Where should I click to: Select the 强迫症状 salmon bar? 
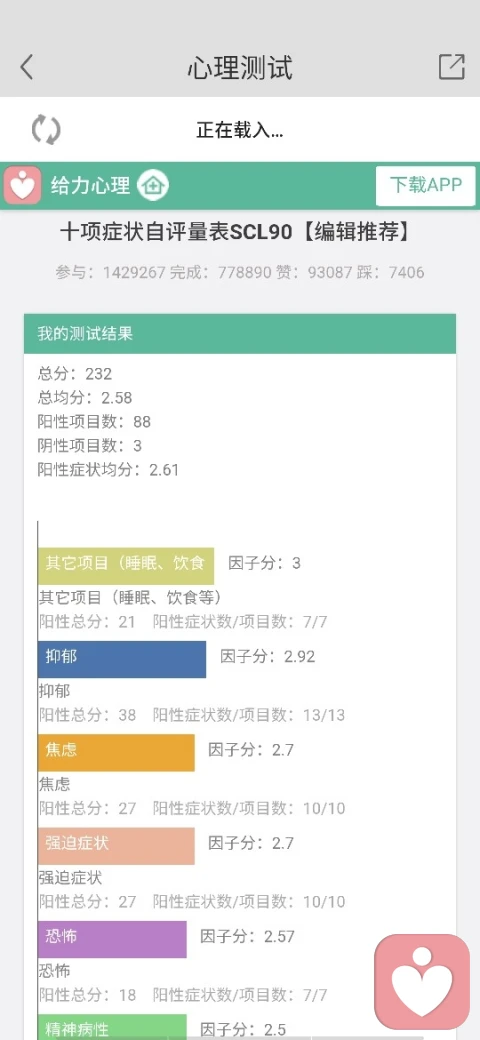116,846
